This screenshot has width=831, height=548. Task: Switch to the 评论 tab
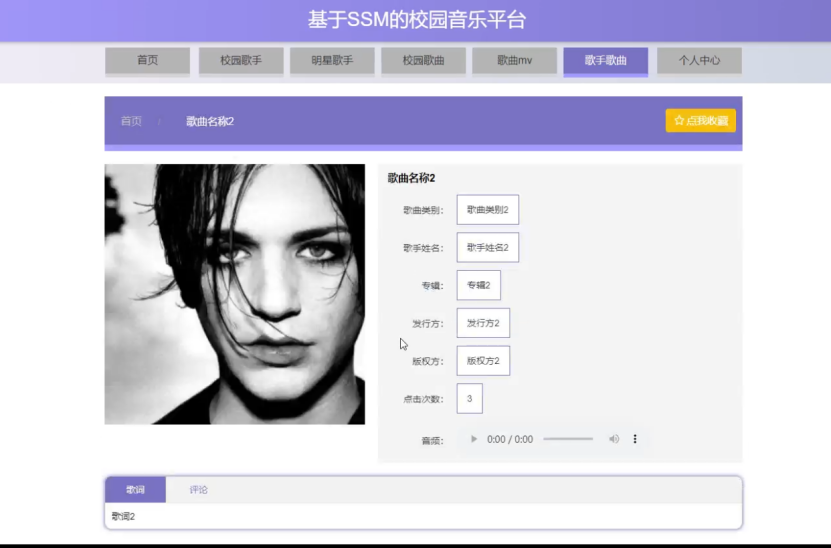tap(198, 490)
